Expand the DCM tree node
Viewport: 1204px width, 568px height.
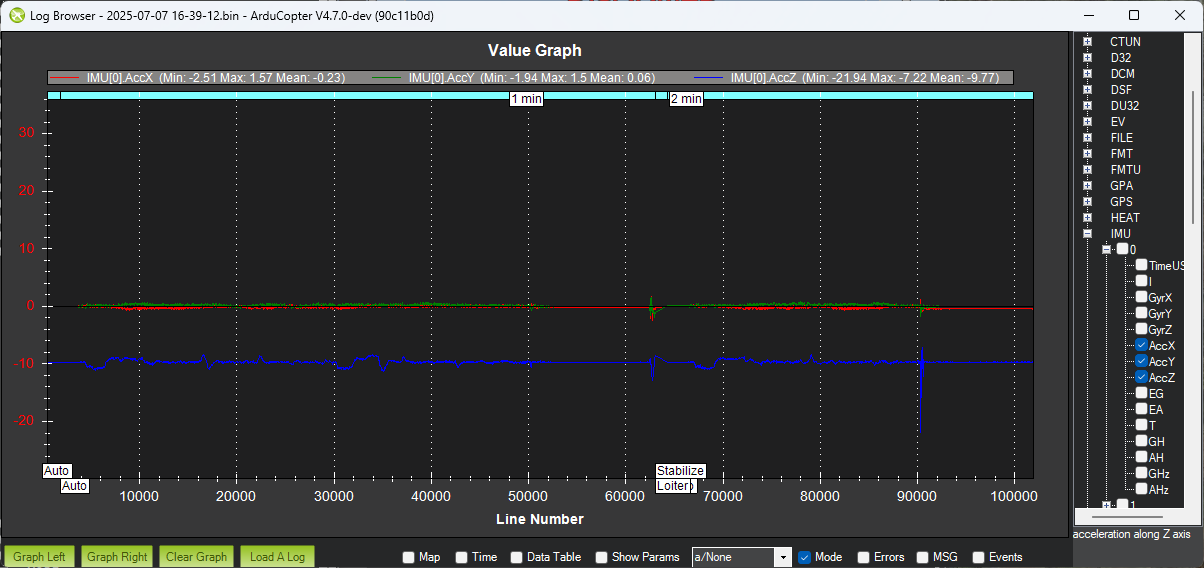pyautogui.click(x=1087, y=74)
